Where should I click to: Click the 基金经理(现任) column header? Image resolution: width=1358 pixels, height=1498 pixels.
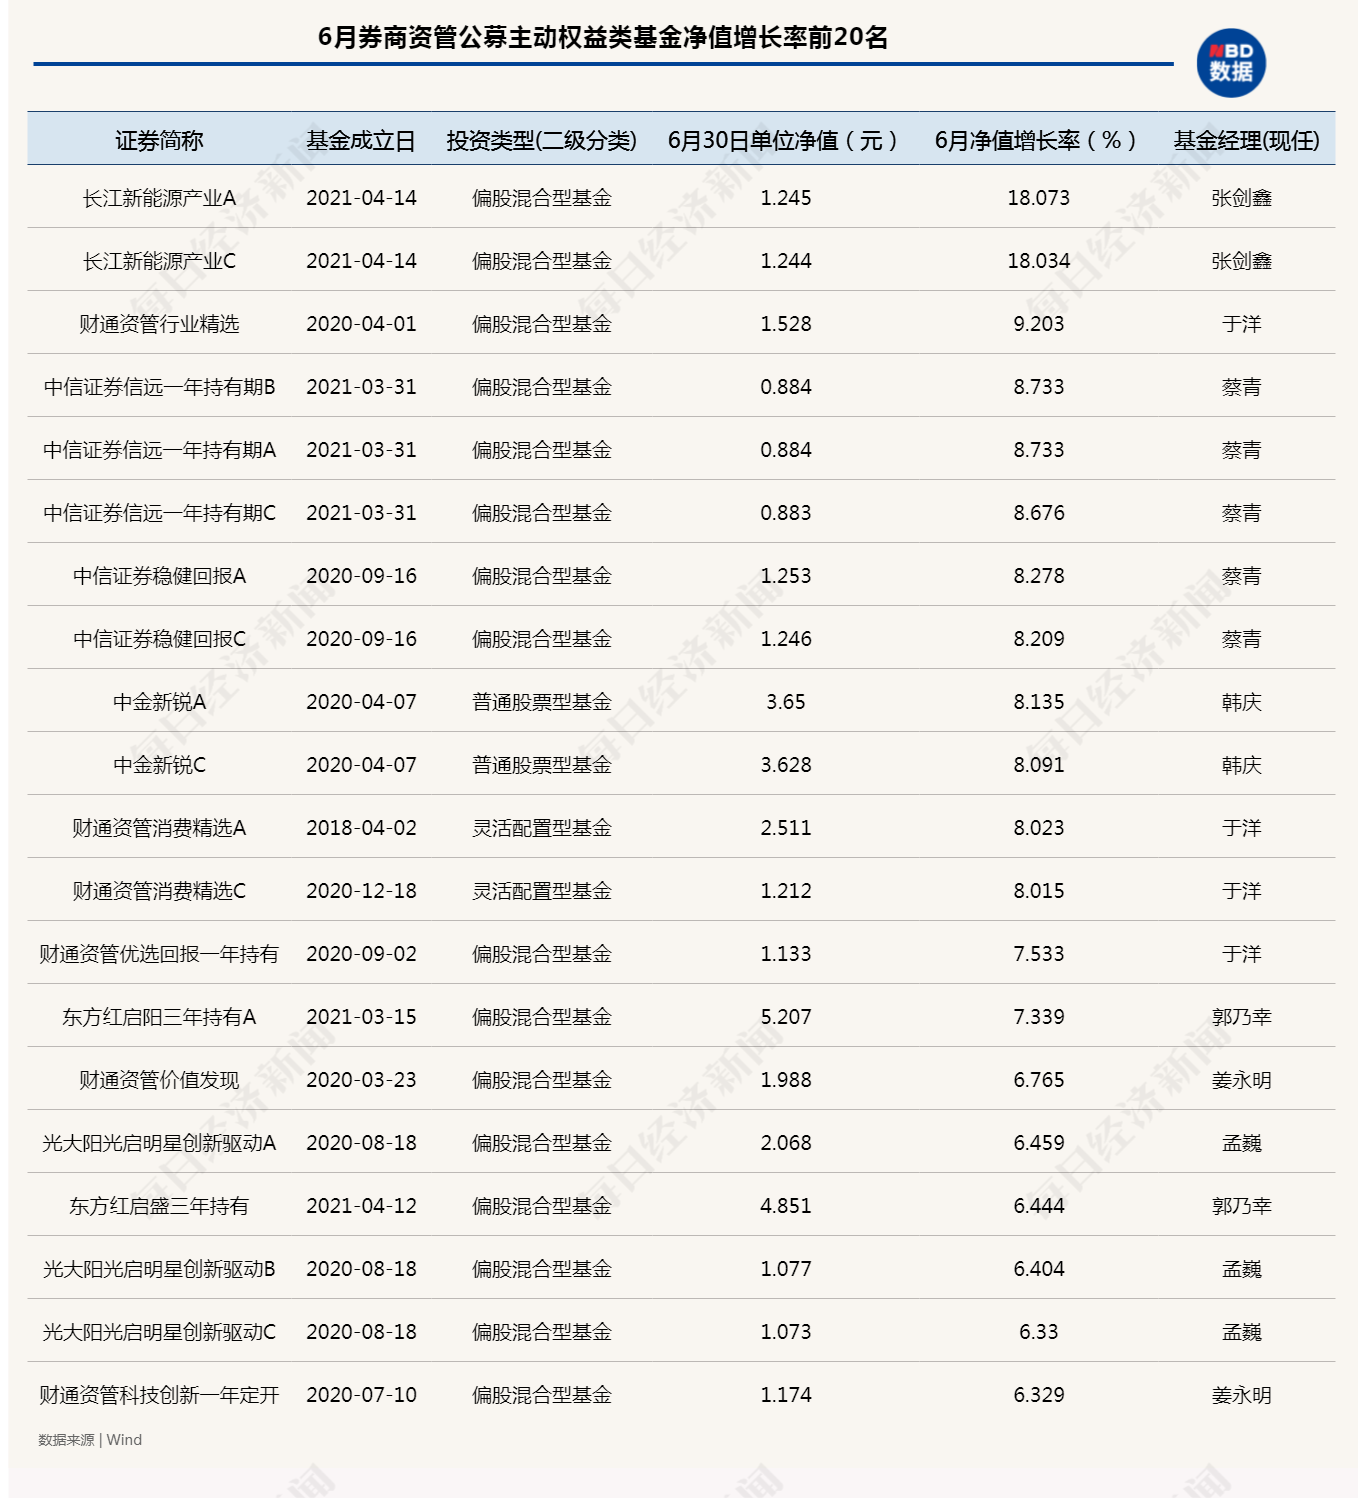[1246, 141]
